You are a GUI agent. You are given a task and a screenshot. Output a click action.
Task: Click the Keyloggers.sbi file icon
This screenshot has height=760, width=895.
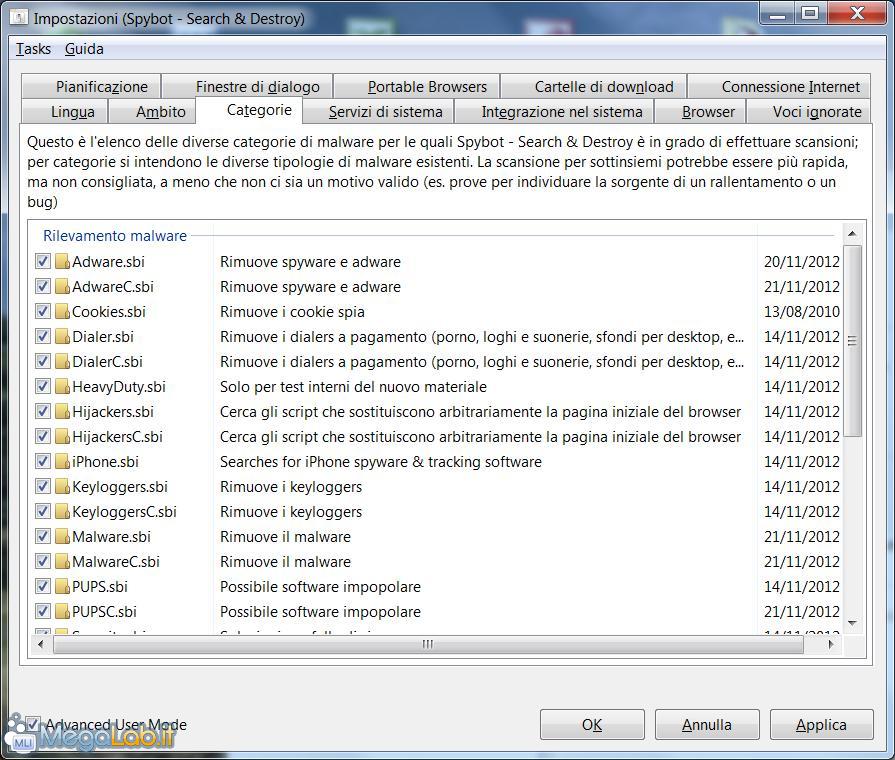[x=62, y=486]
